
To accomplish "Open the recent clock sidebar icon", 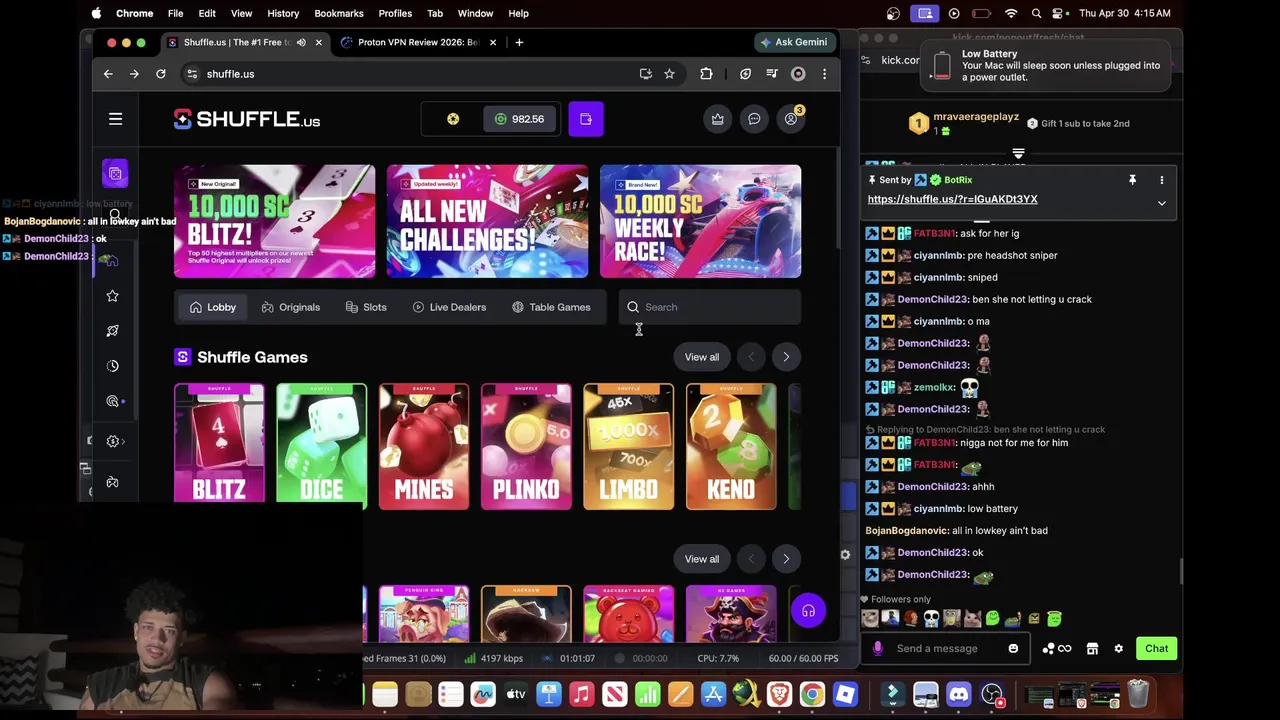I will tap(112, 365).
